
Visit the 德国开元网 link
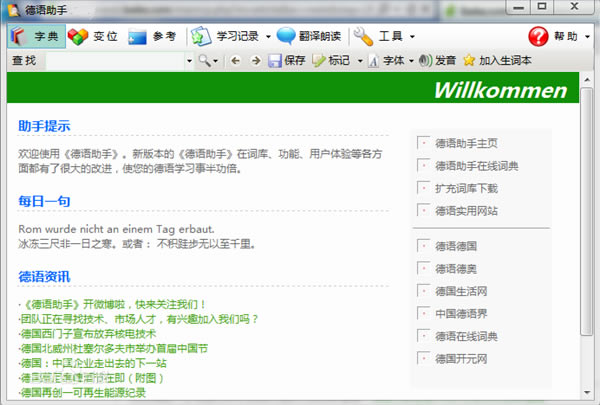pos(461,359)
